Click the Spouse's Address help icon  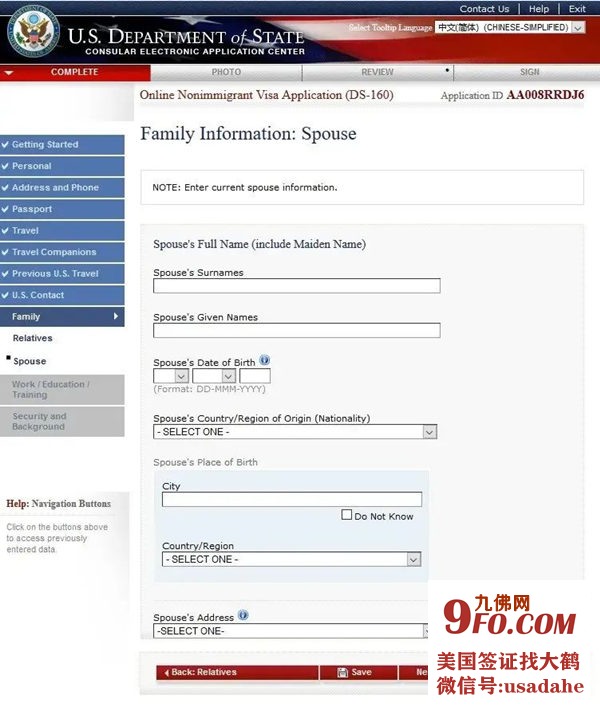[243, 616]
